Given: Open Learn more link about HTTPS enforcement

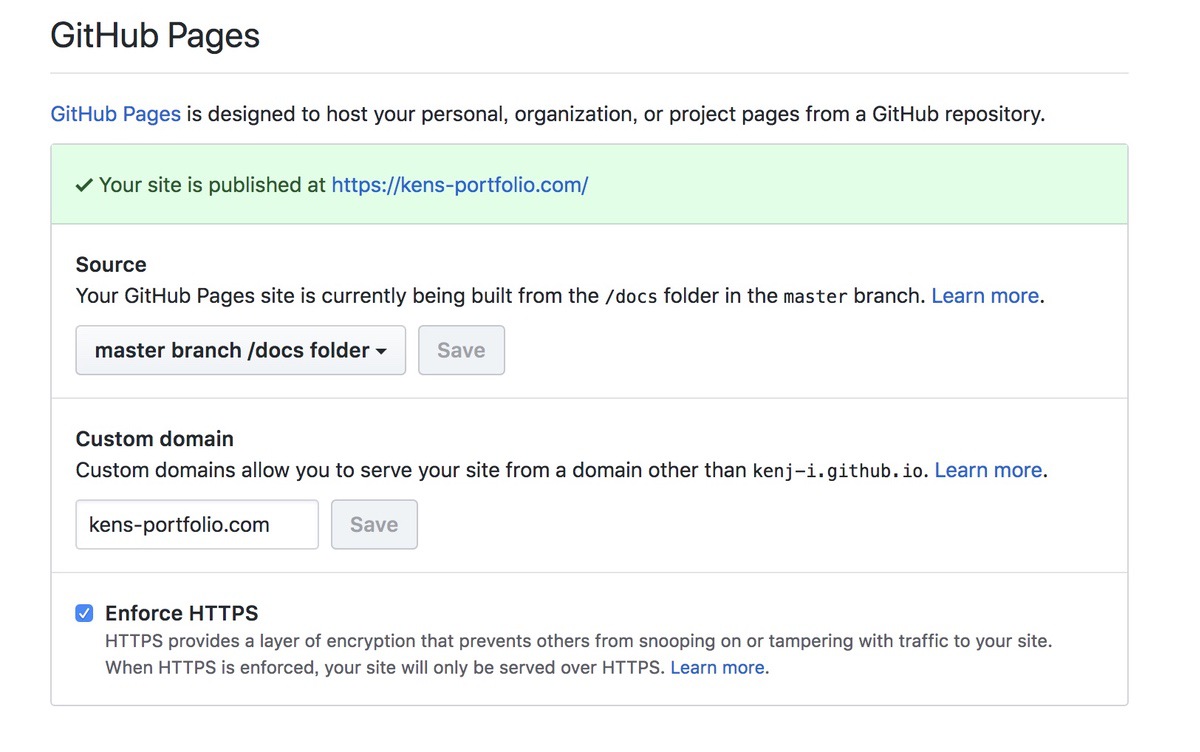Looking at the screenshot, I should 717,667.
